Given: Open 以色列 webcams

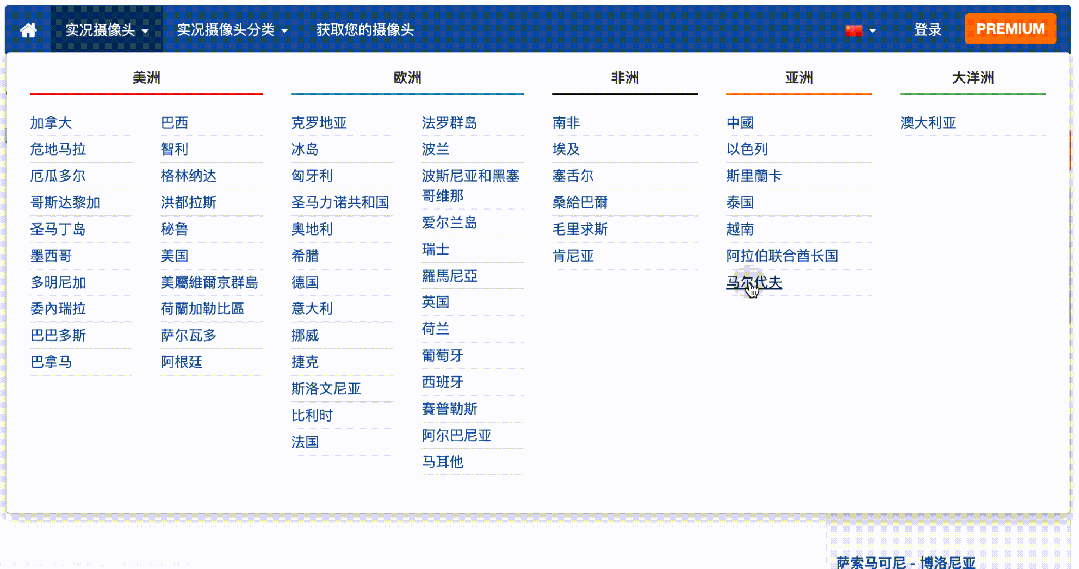Looking at the screenshot, I should click(747, 149).
